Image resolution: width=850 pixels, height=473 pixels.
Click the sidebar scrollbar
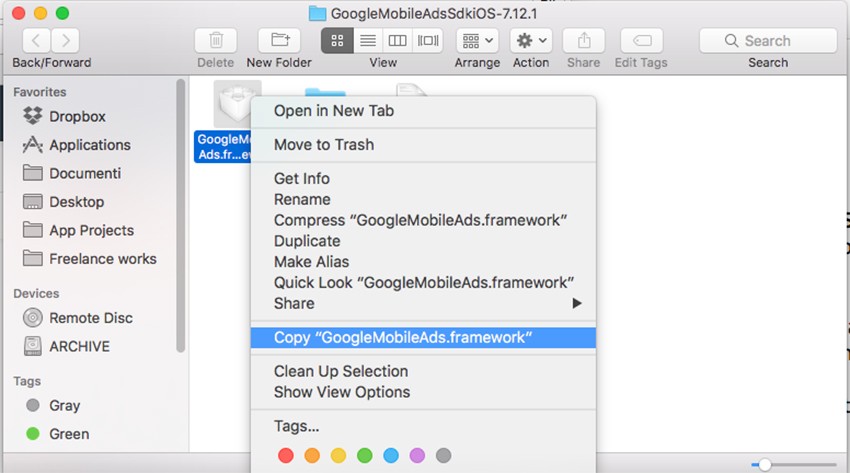(x=181, y=216)
